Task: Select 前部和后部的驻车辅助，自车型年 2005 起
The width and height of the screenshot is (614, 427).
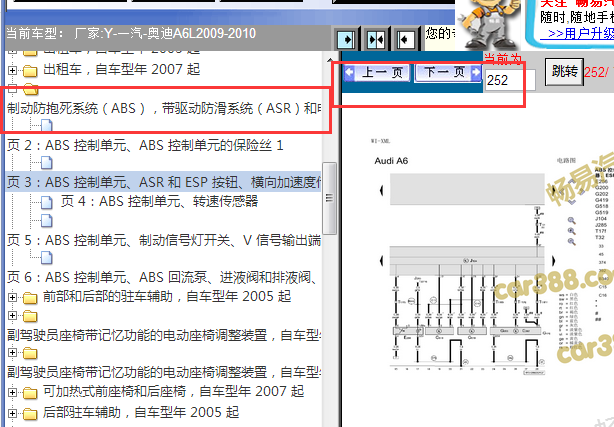Action: point(167,297)
